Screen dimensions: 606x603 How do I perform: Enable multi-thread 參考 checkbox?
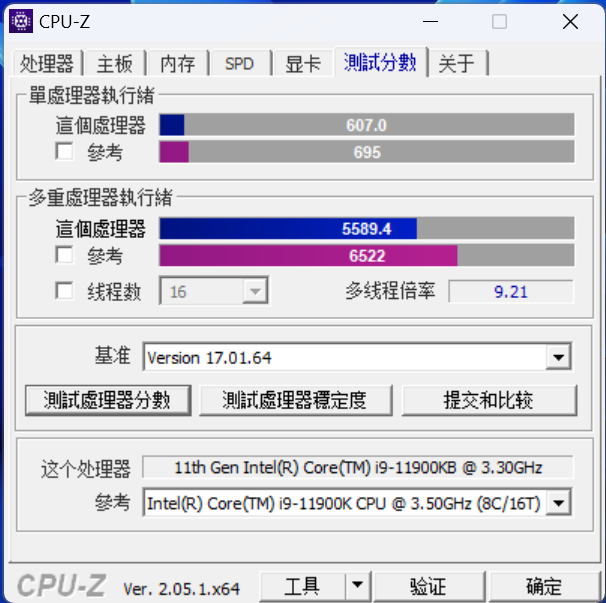(x=64, y=255)
